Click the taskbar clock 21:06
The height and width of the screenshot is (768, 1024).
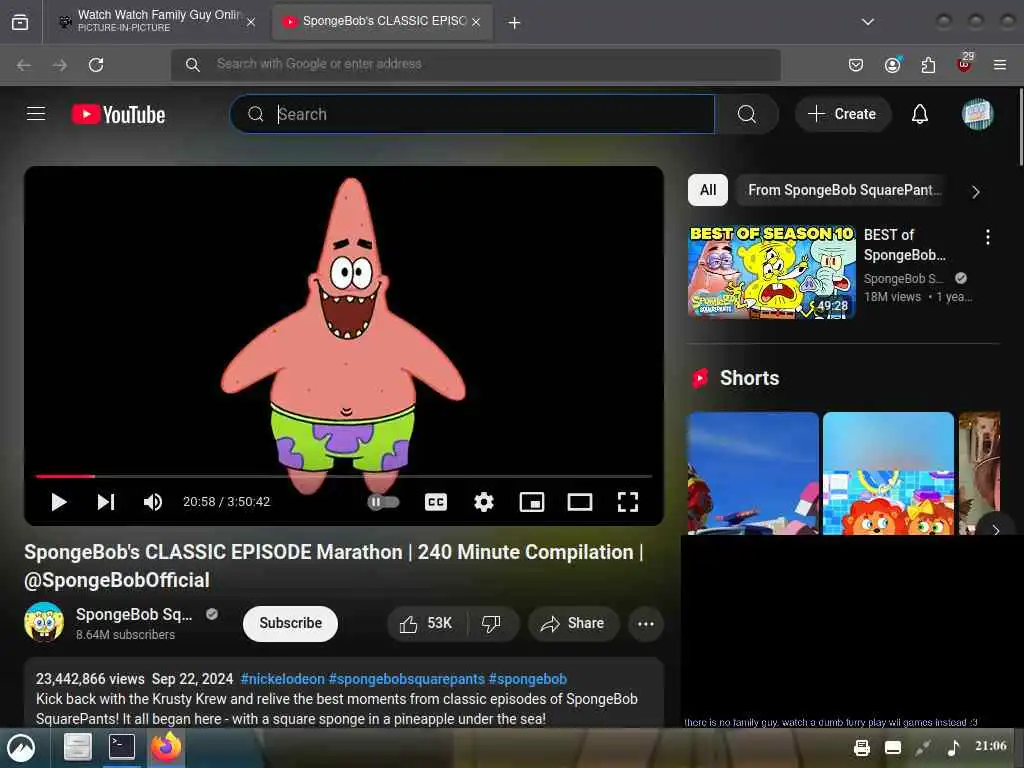coord(991,746)
